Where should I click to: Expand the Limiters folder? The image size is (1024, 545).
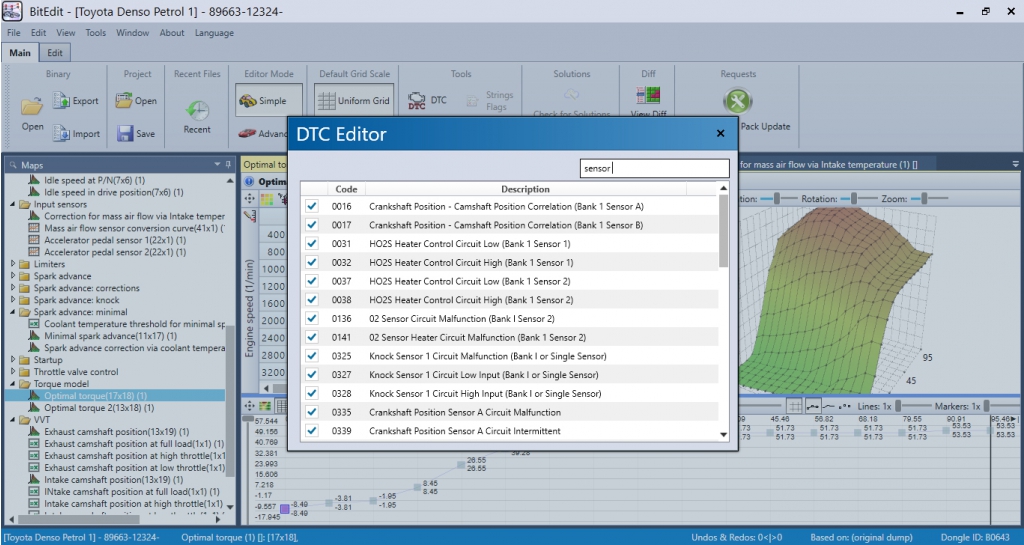[x=13, y=264]
